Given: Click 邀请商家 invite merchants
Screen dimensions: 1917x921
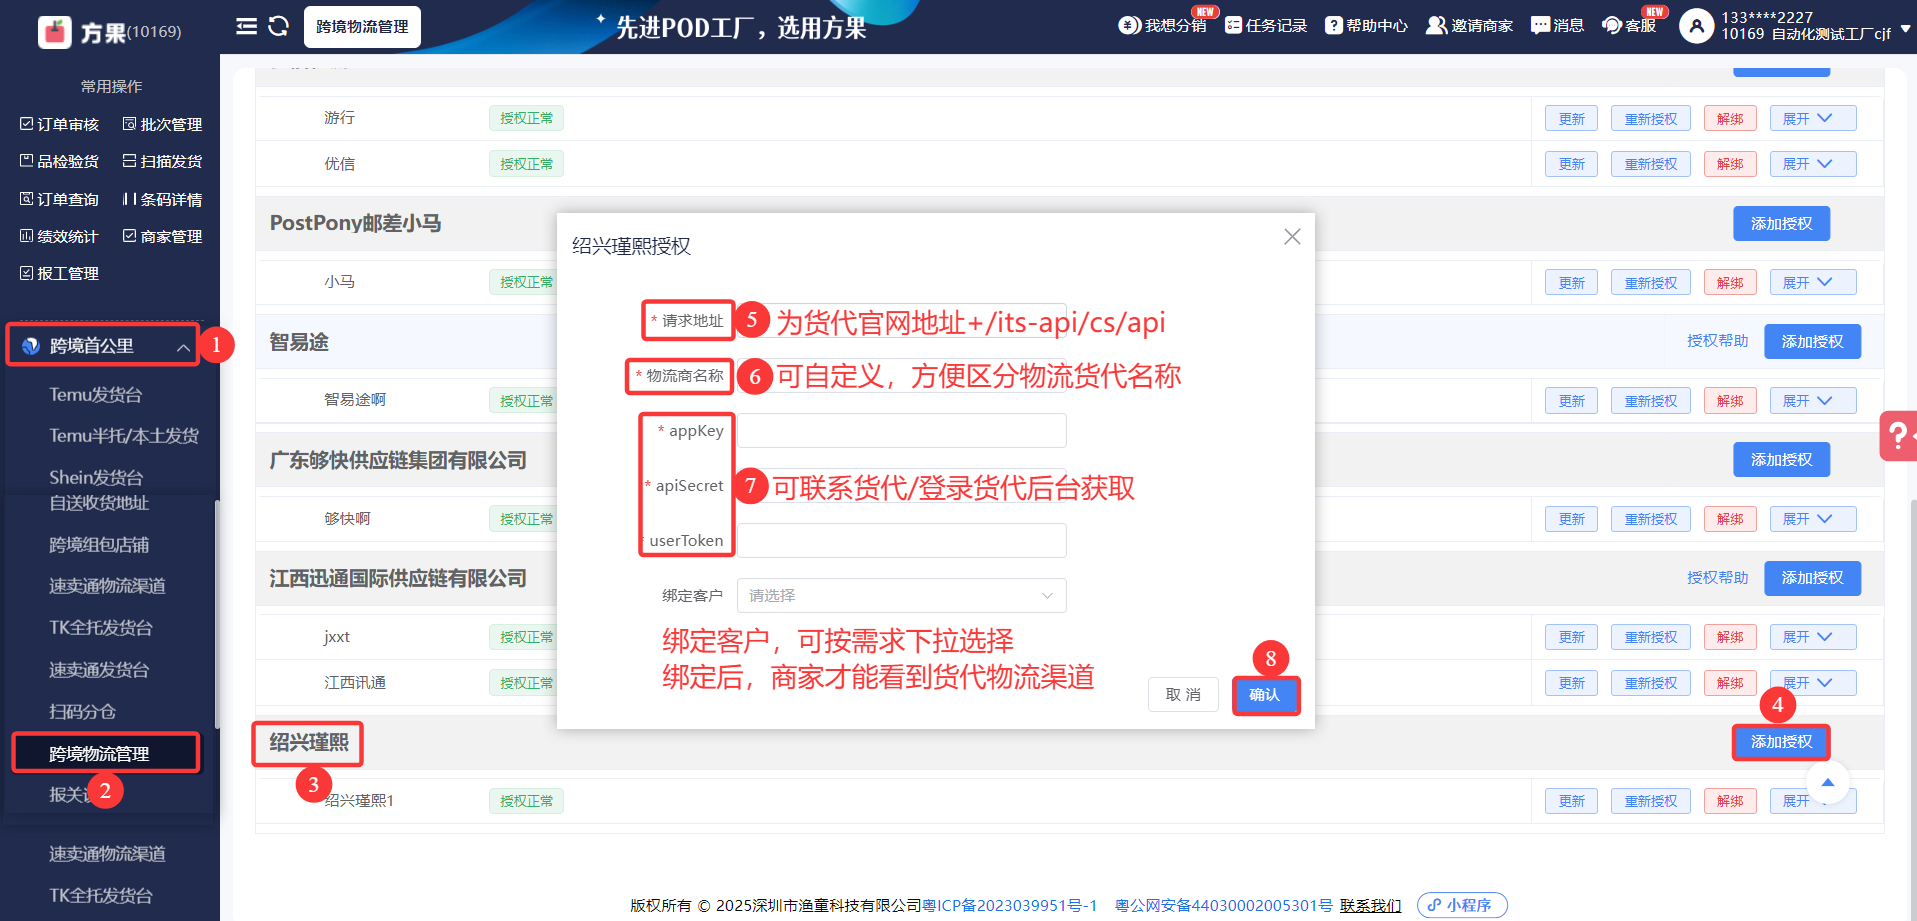Looking at the screenshot, I should (1469, 25).
